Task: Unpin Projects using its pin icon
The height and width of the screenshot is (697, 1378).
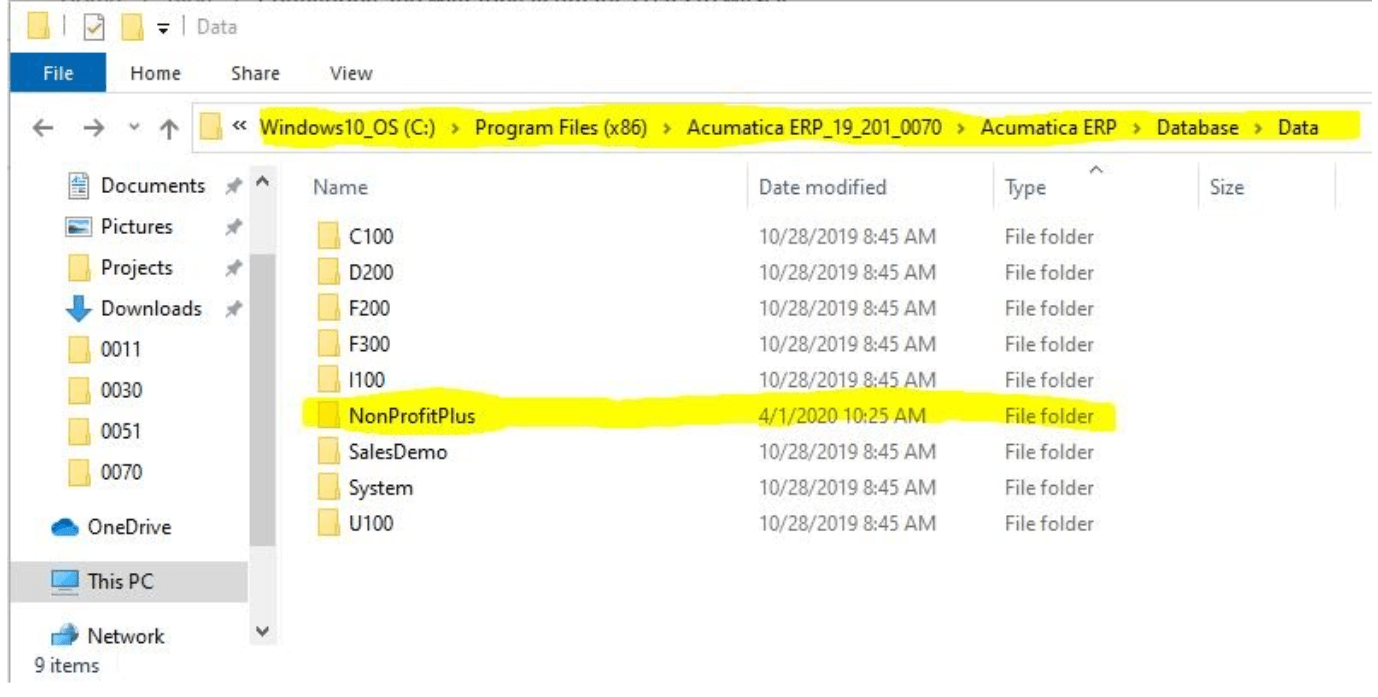Action: [232, 269]
